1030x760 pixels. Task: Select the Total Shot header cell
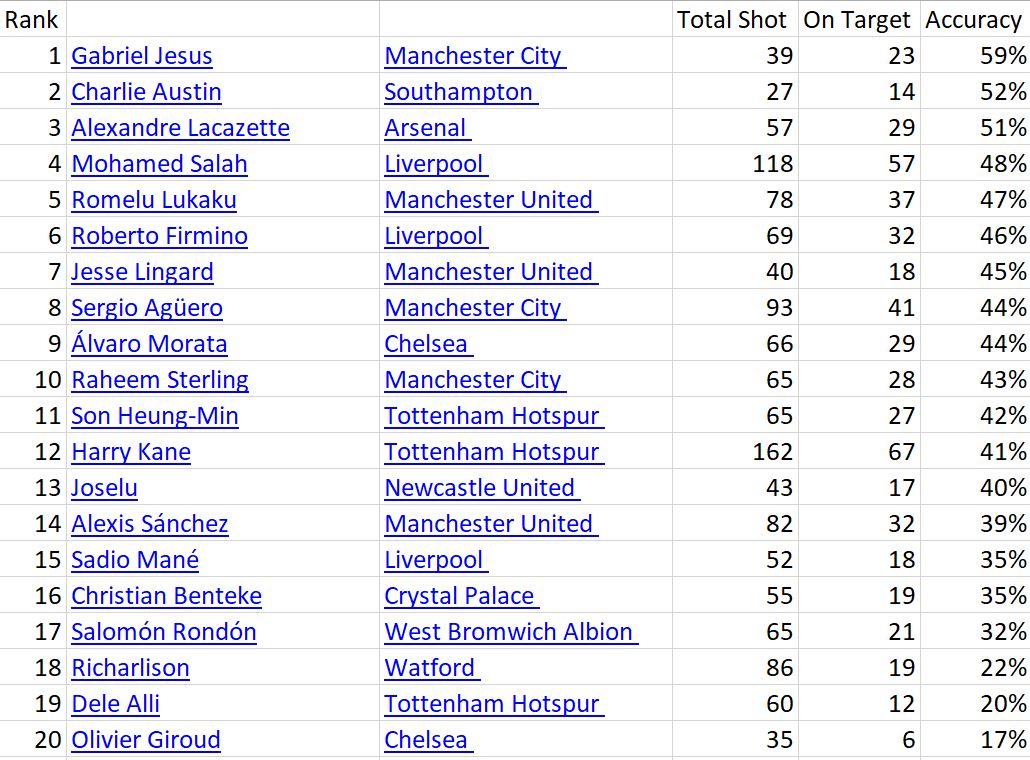[x=733, y=19]
